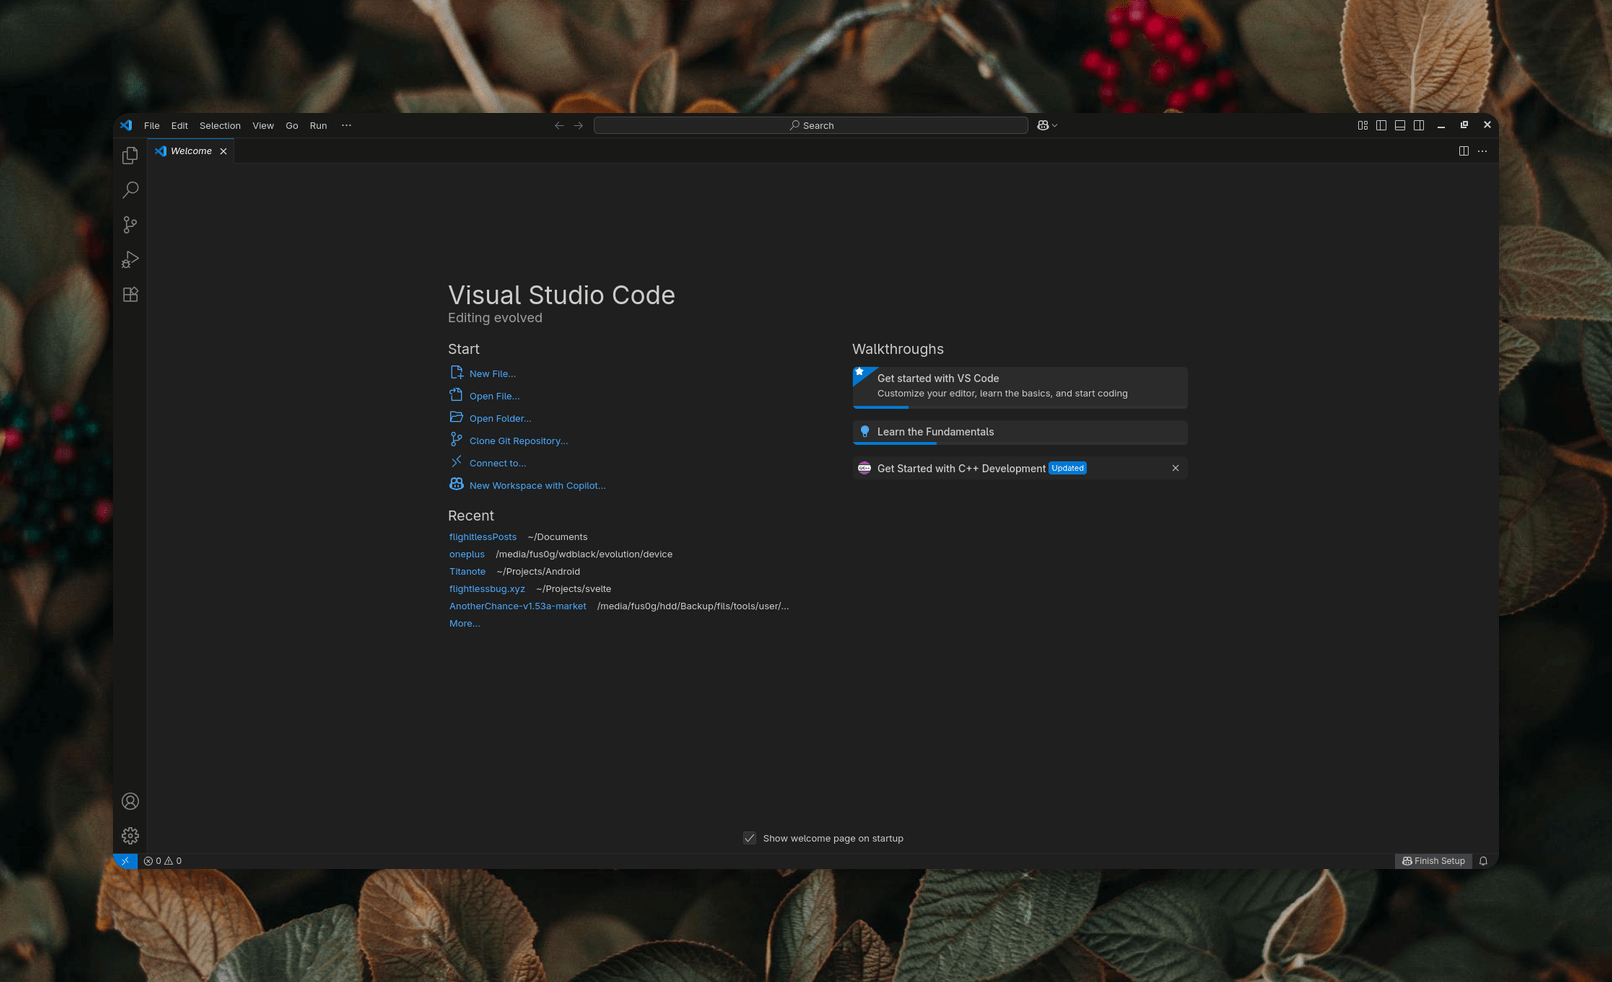Click the New File icon
The width and height of the screenshot is (1612, 982).
tap(456, 372)
